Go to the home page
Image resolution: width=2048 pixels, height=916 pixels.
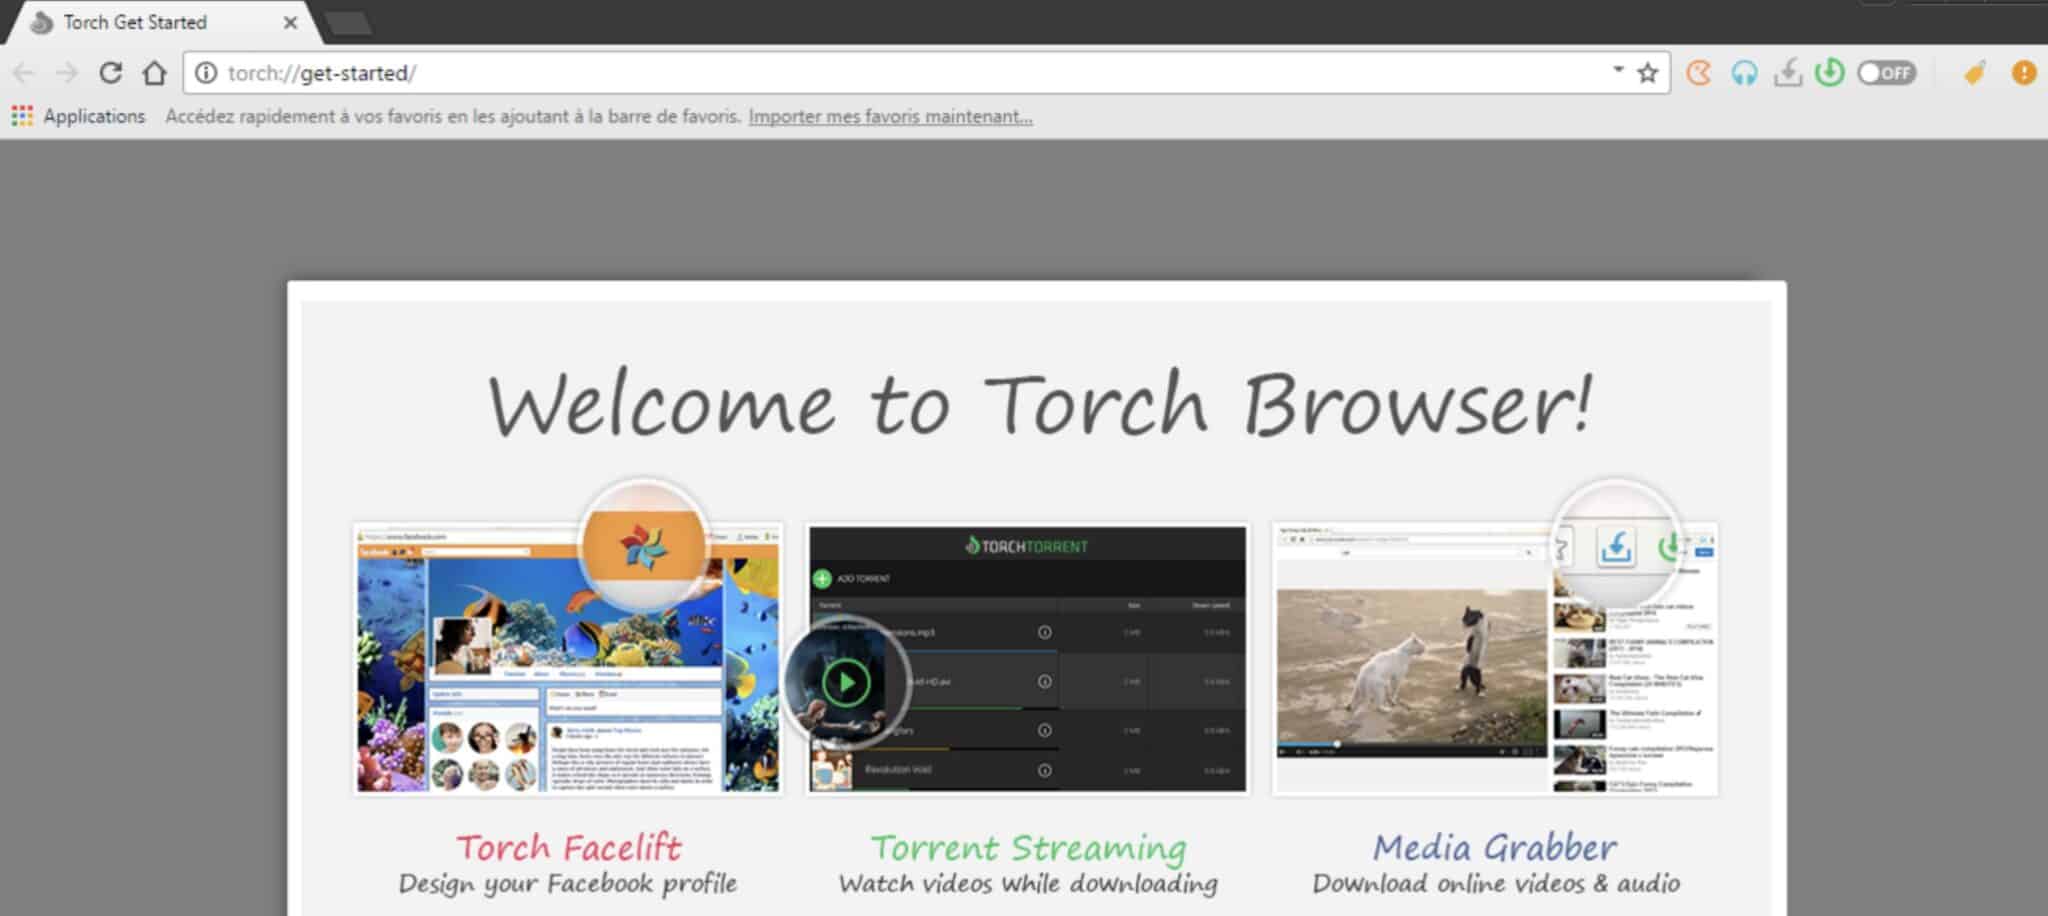(154, 73)
